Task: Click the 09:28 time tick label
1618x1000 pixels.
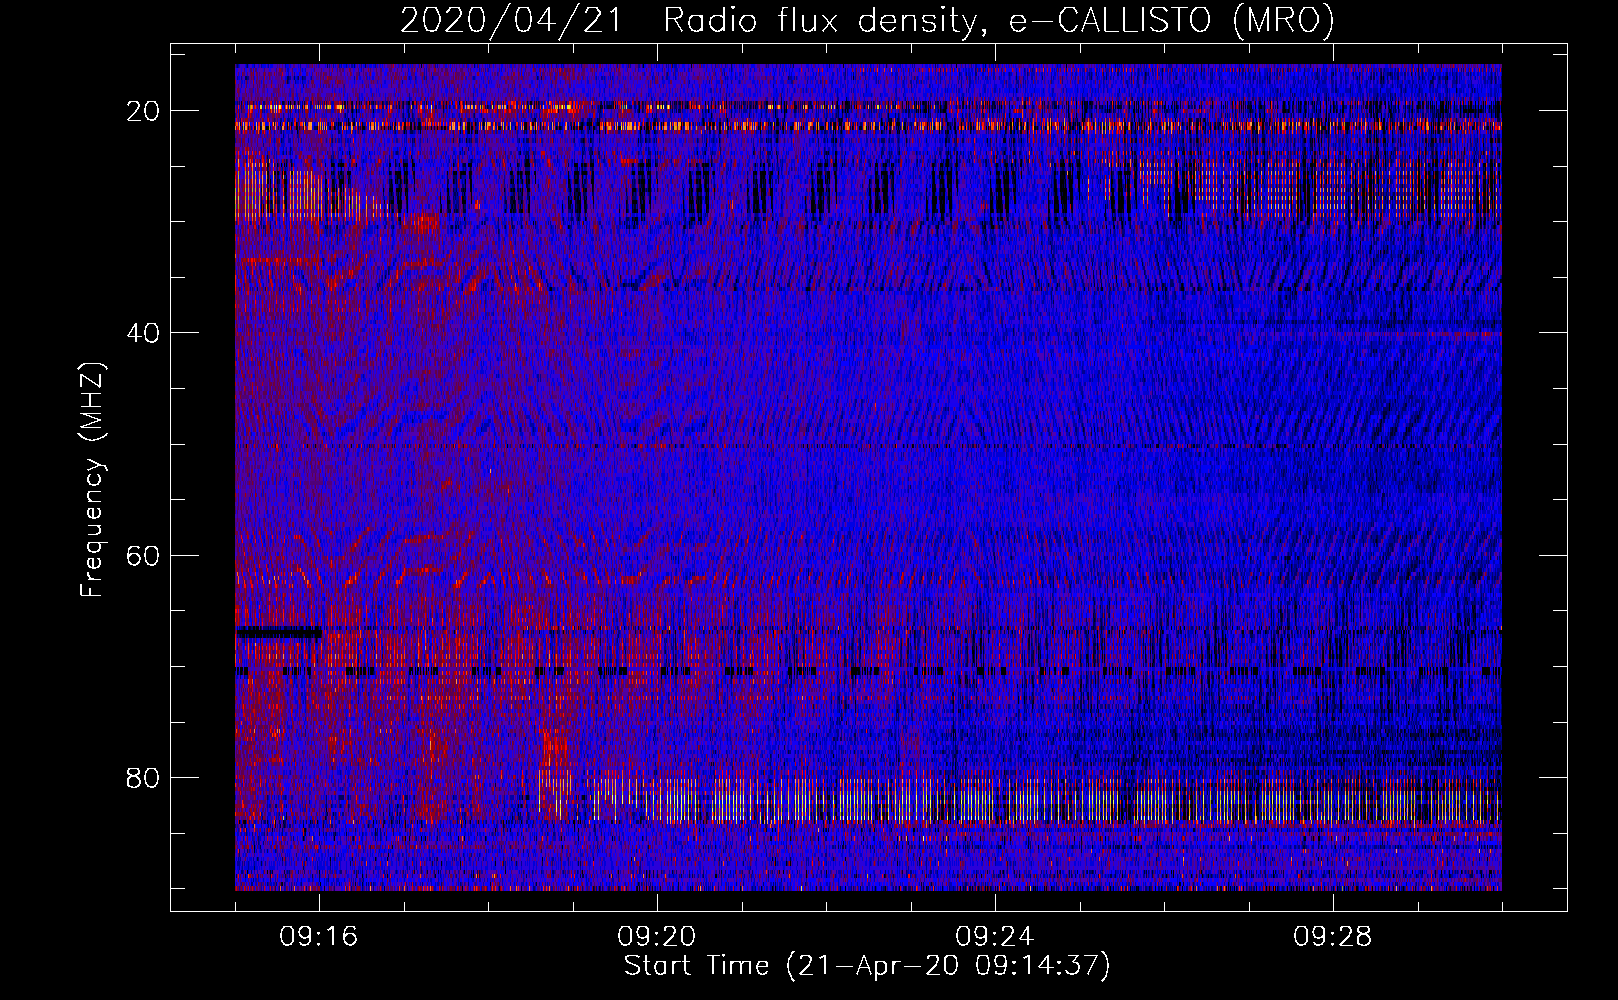Action: (1333, 937)
